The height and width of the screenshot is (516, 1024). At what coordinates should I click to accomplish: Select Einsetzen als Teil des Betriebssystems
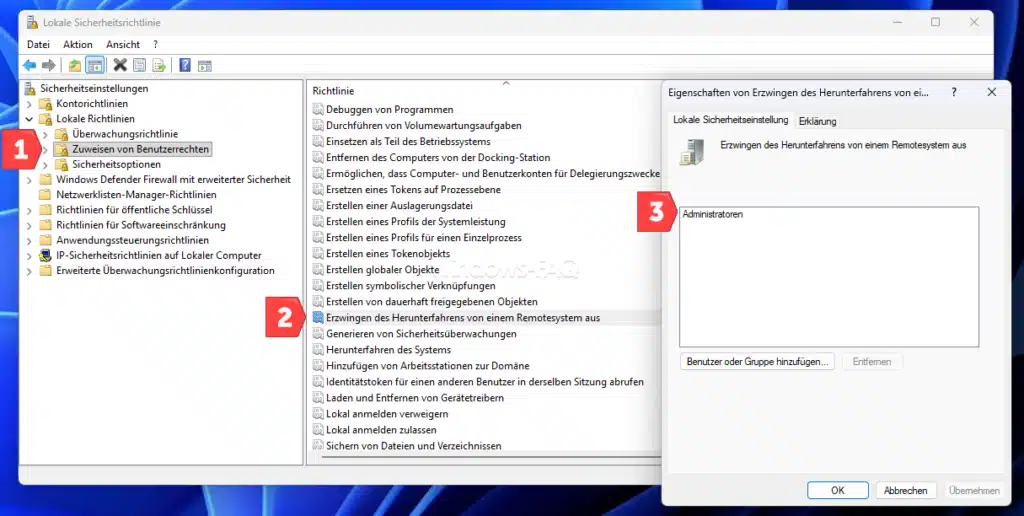408,141
